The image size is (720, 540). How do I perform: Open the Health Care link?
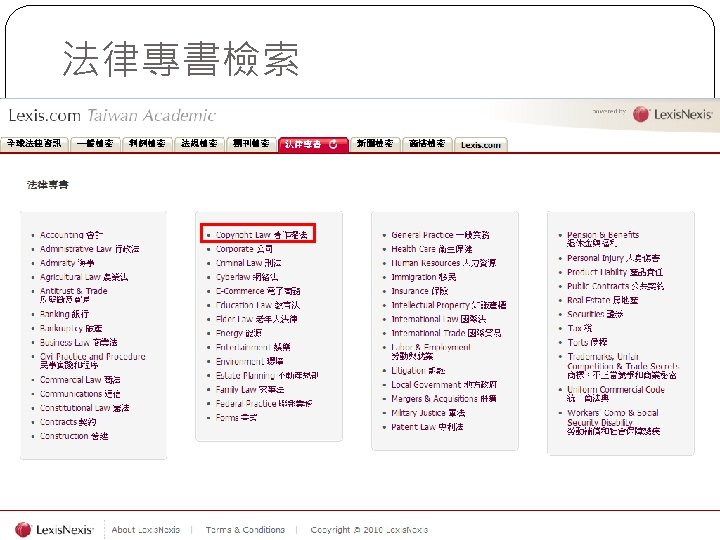coord(432,249)
